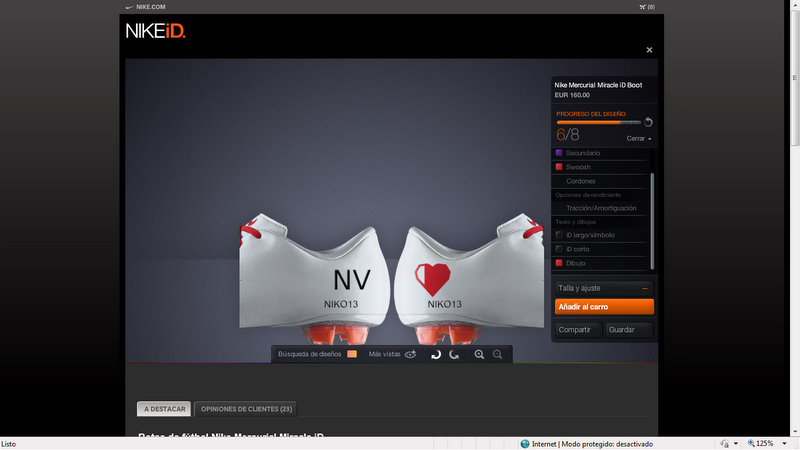Reset design with the circular arrow icon
This screenshot has height=450, width=800.
coord(648,122)
